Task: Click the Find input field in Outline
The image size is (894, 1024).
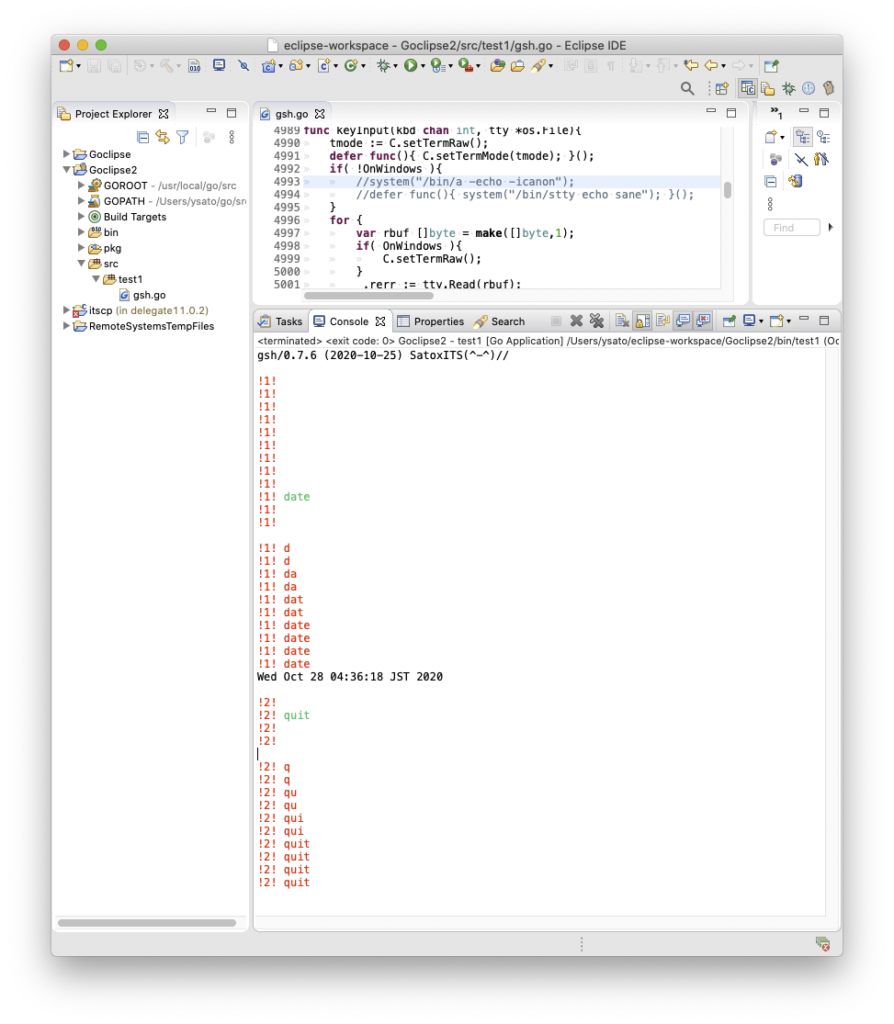Action: point(791,228)
